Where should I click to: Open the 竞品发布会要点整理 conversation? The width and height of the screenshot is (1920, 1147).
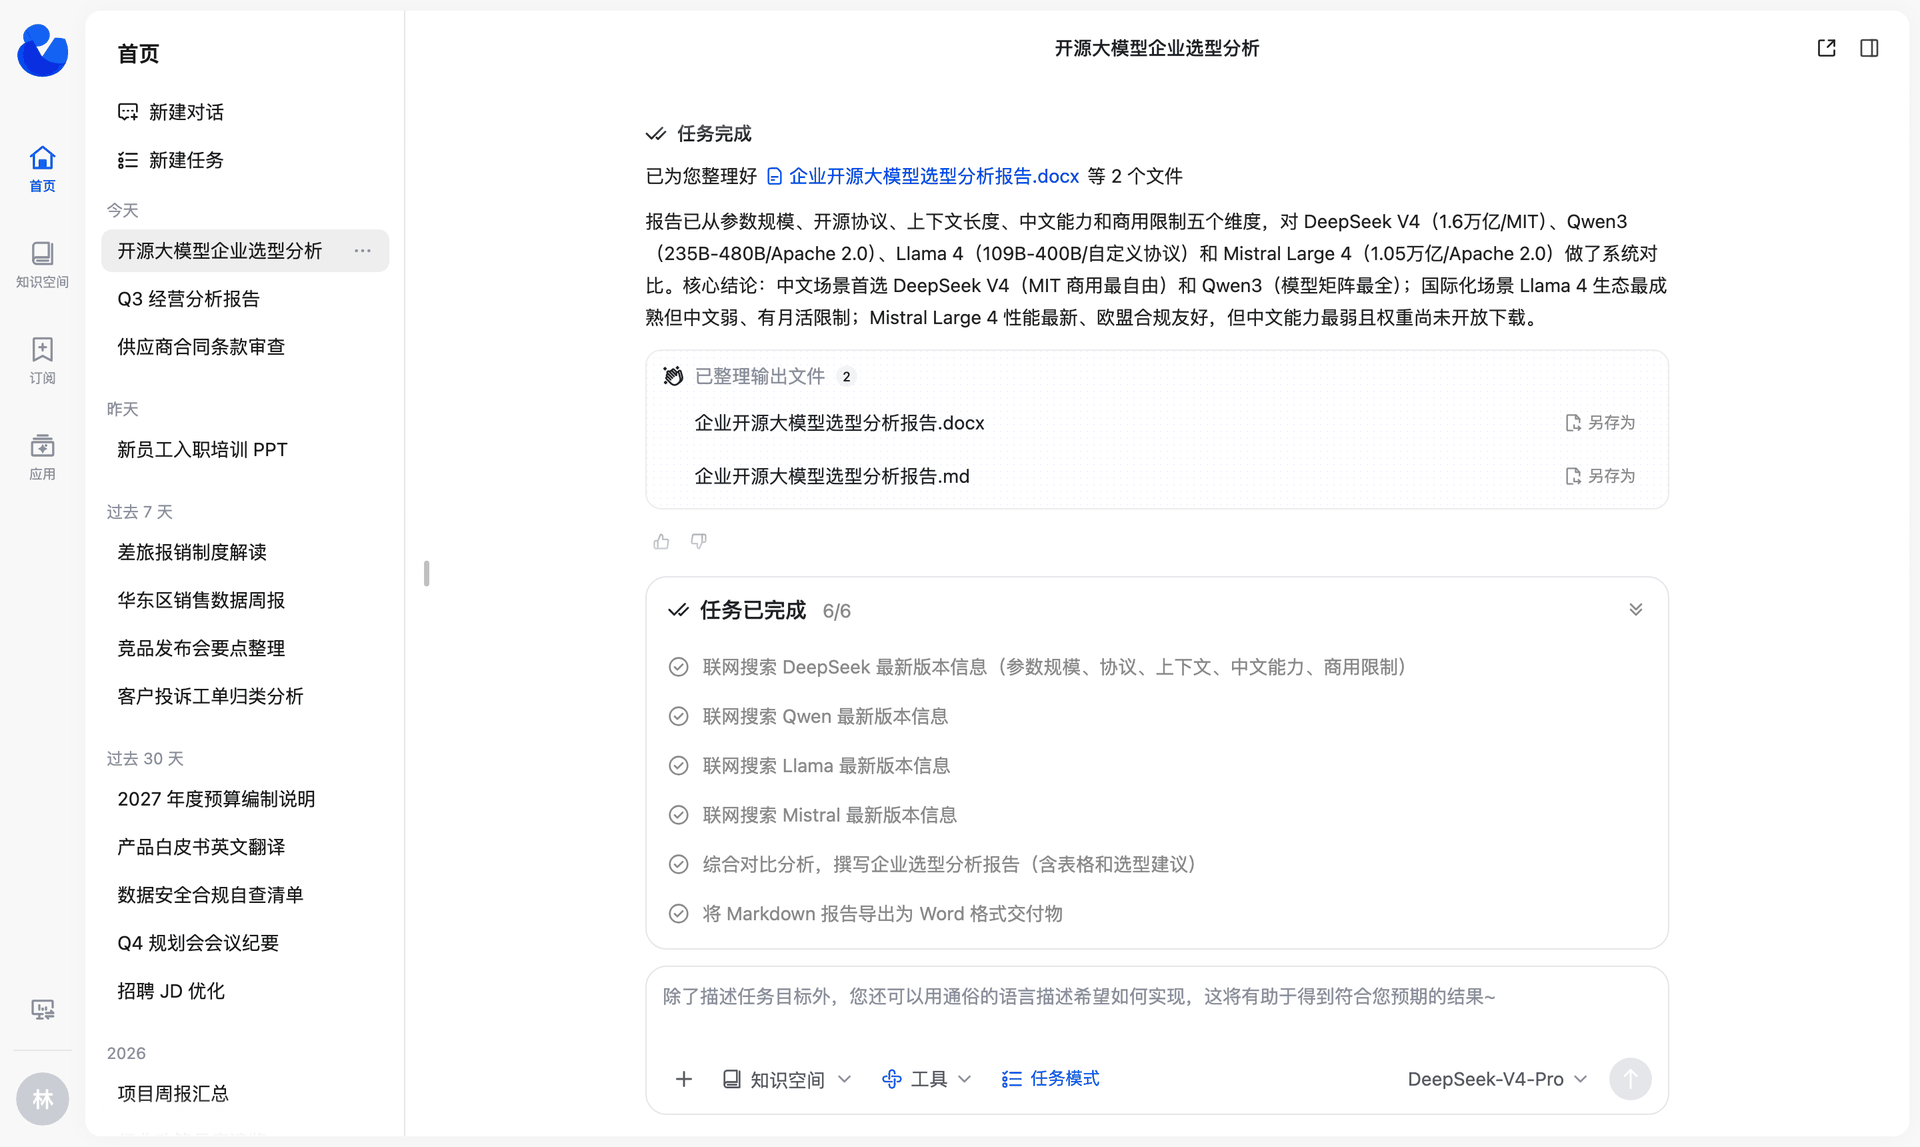(x=245, y=648)
